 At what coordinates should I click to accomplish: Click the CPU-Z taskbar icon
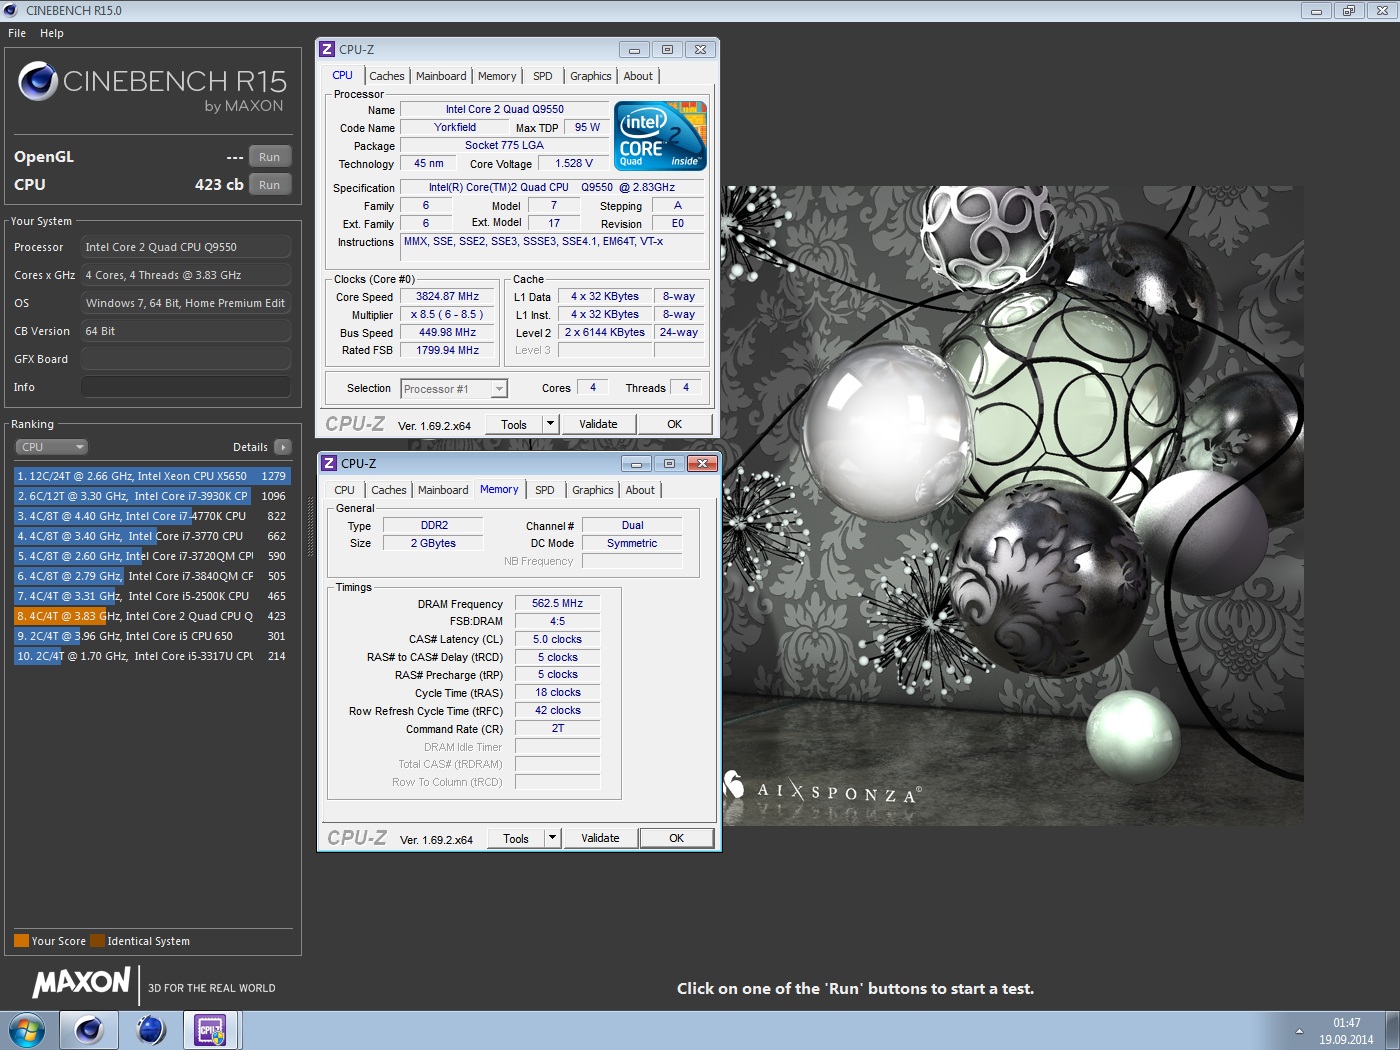211,1029
